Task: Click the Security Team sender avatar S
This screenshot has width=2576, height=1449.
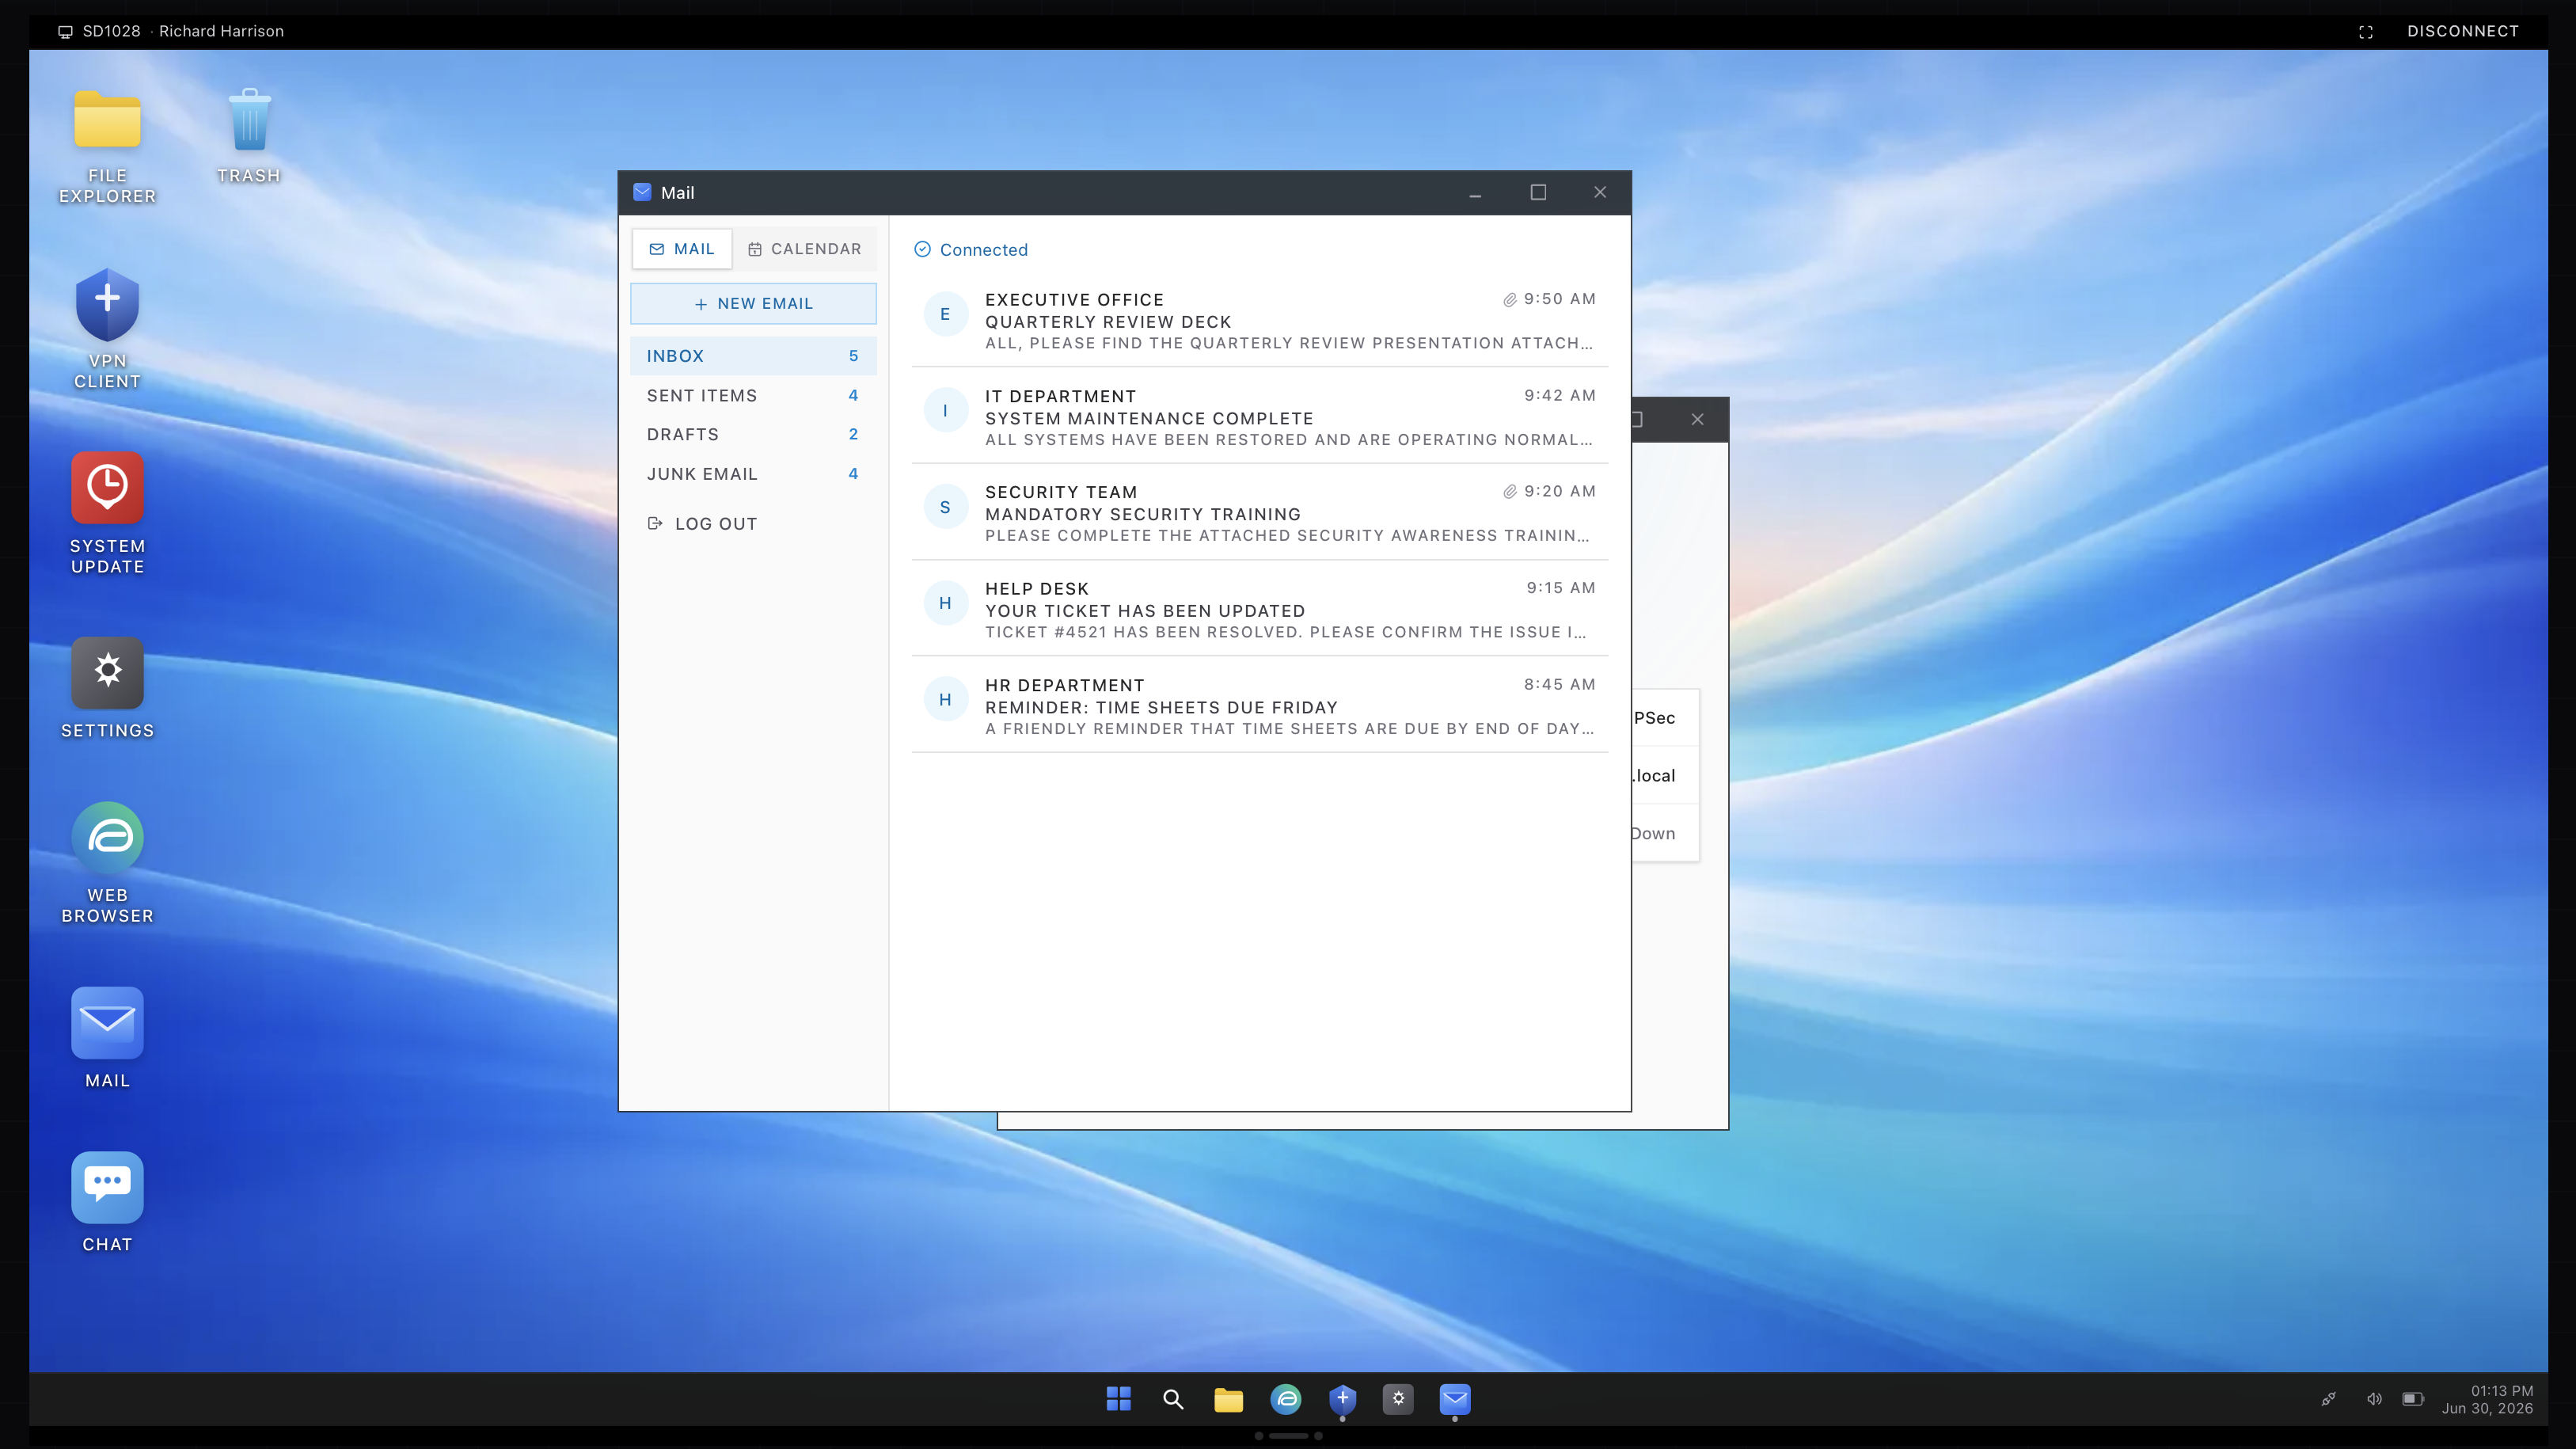Action: coord(945,507)
